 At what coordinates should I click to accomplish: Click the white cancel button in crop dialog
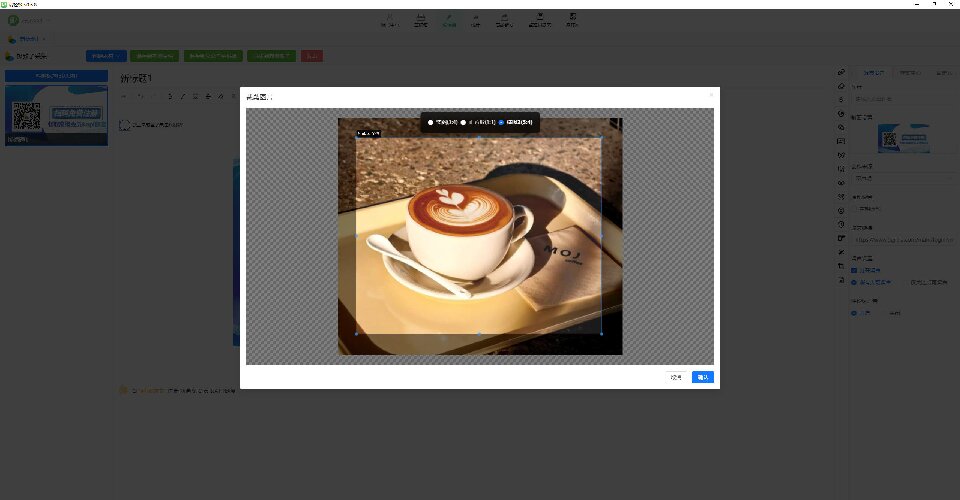pyautogui.click(x=677, y=377)
